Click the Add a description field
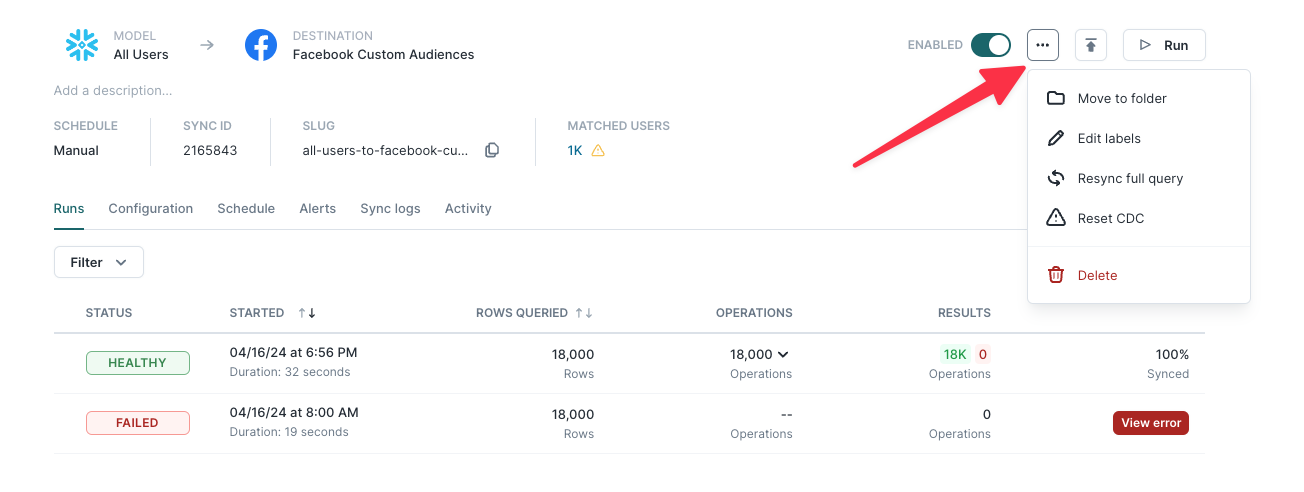Viewport: 1304px width, 492px height. click(x=113, y=91)
